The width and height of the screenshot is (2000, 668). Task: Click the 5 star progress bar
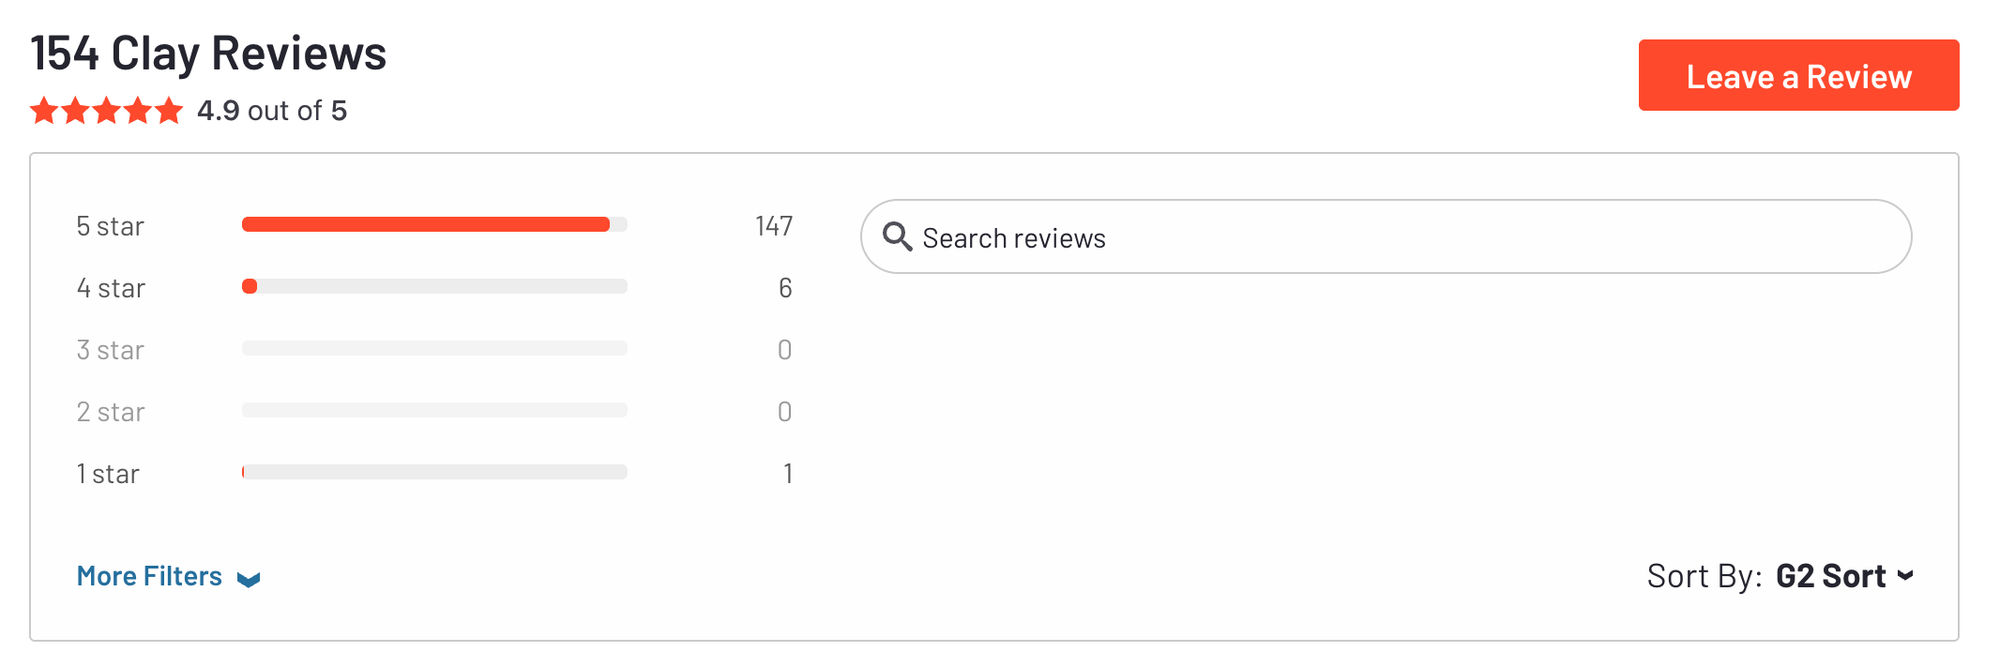pos(434,224)
